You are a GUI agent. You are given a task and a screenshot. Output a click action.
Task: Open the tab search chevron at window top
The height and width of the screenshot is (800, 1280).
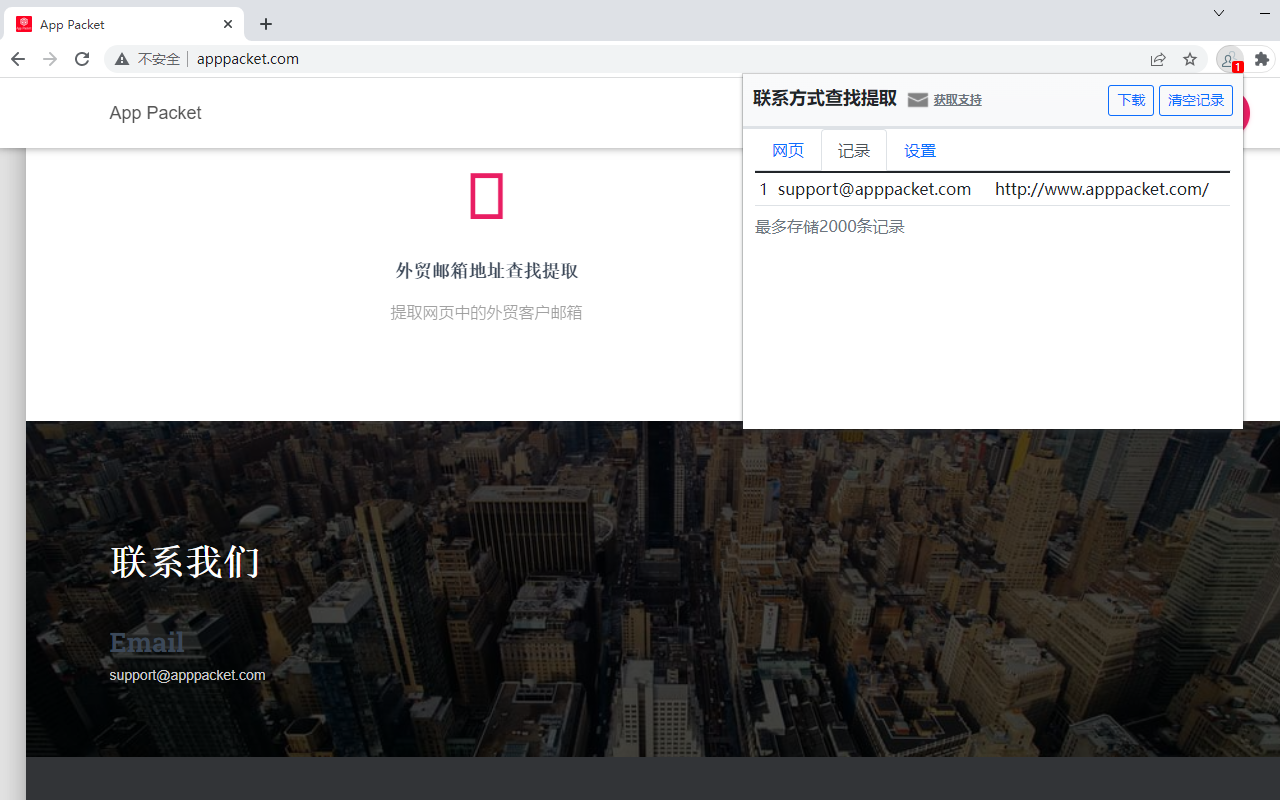click(x=1218, y=13)
